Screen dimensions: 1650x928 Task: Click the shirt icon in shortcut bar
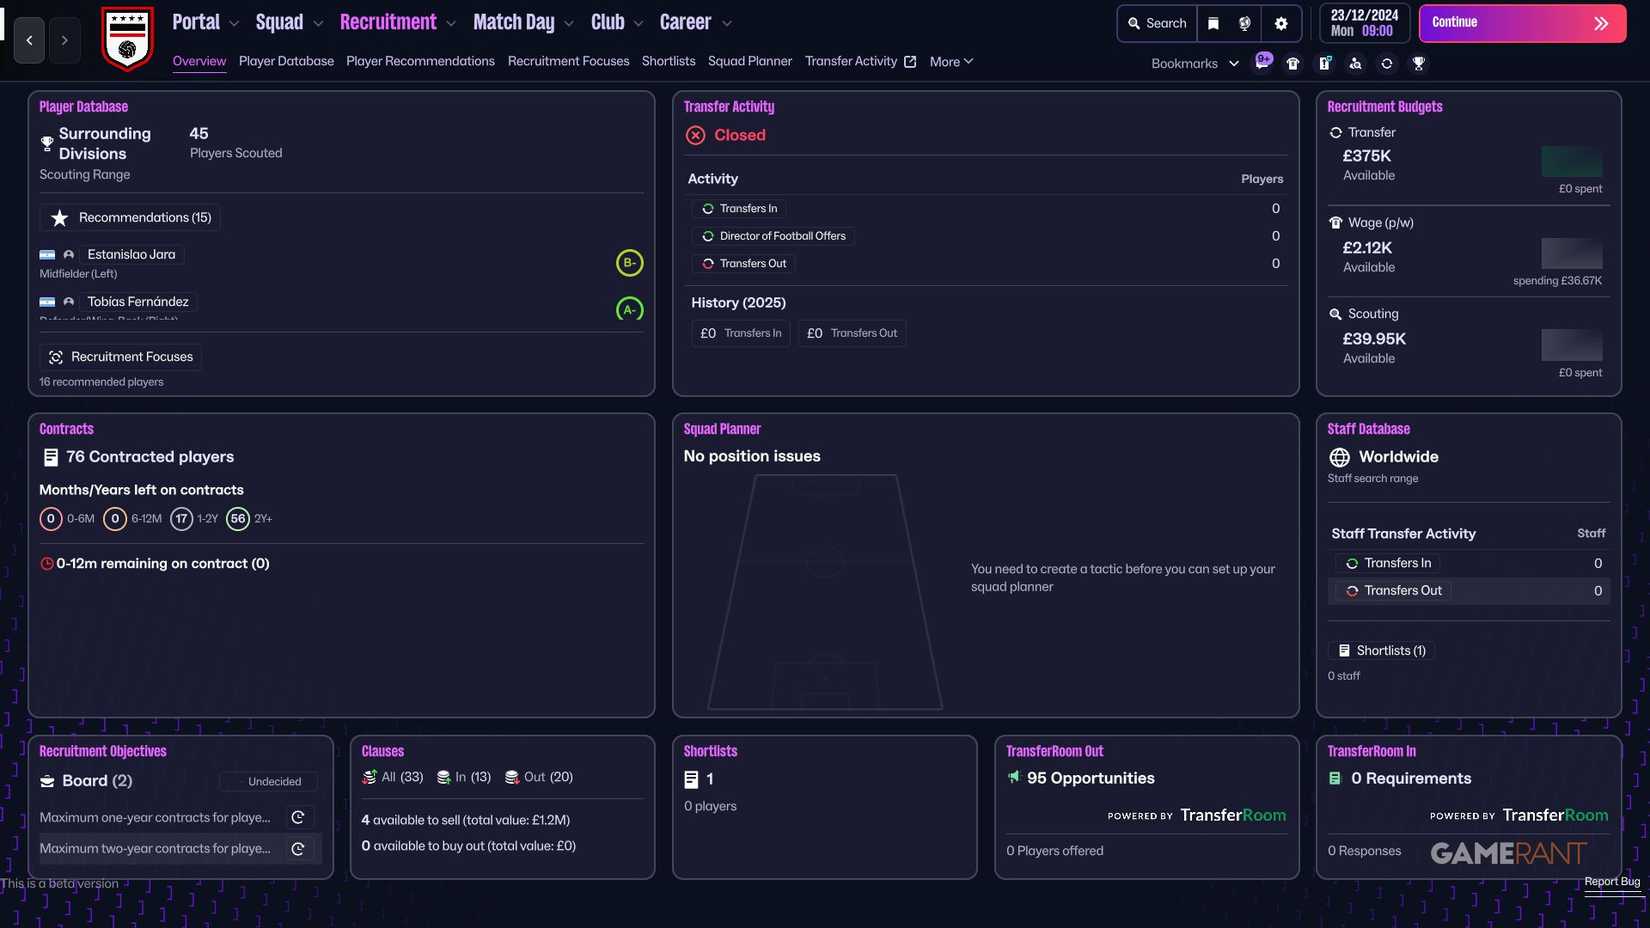pyautogui.click(x=1293, y=64)
